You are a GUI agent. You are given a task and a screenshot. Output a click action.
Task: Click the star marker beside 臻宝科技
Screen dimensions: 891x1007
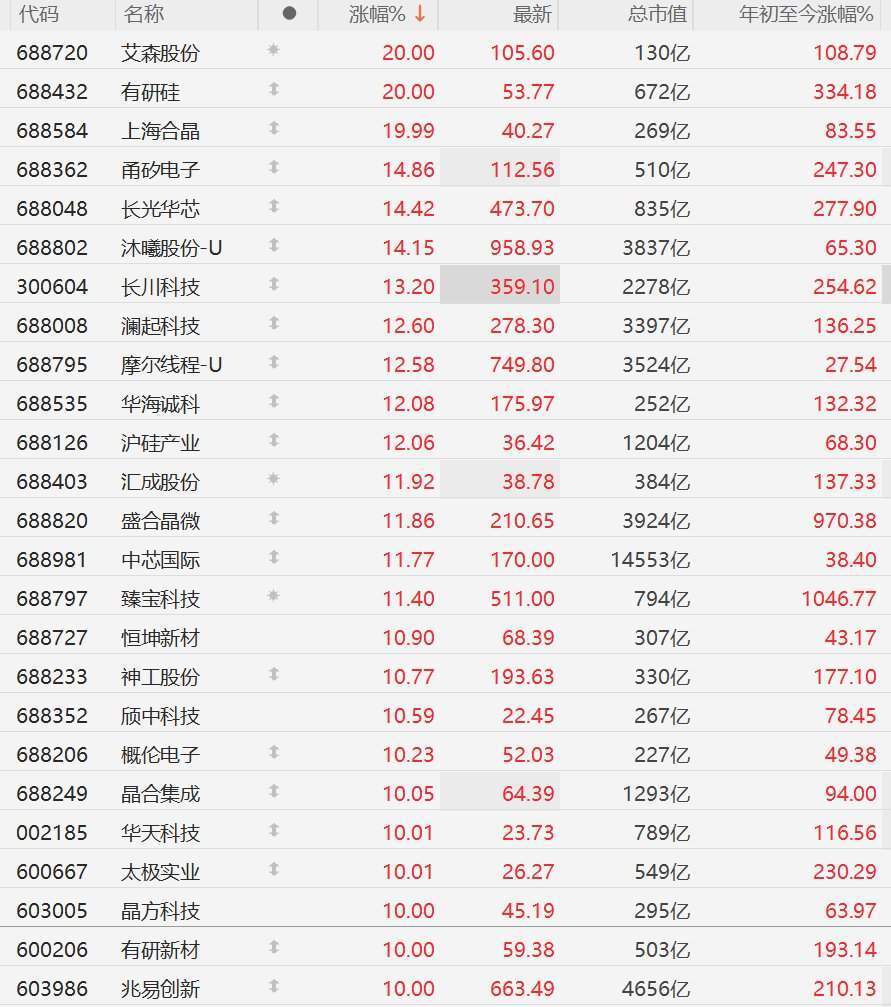tap(273, 595)
